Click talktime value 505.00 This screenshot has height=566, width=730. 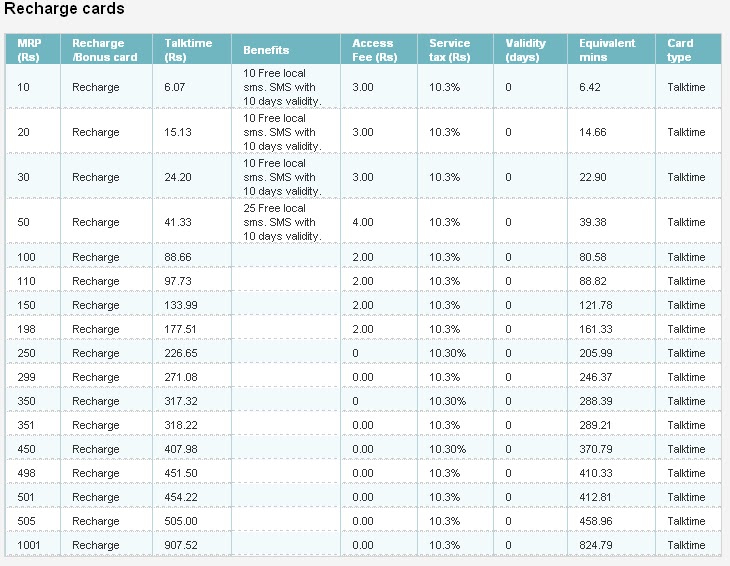[x=181, y=521]
